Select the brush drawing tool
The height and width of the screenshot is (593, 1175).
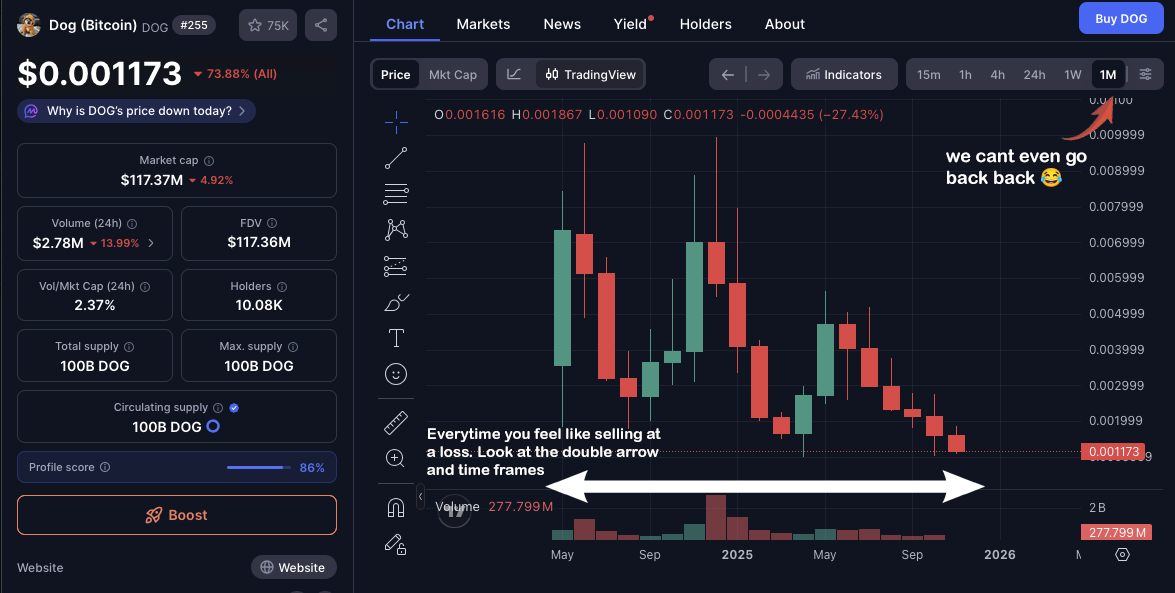pyautogui.click(x=396, y=302)
